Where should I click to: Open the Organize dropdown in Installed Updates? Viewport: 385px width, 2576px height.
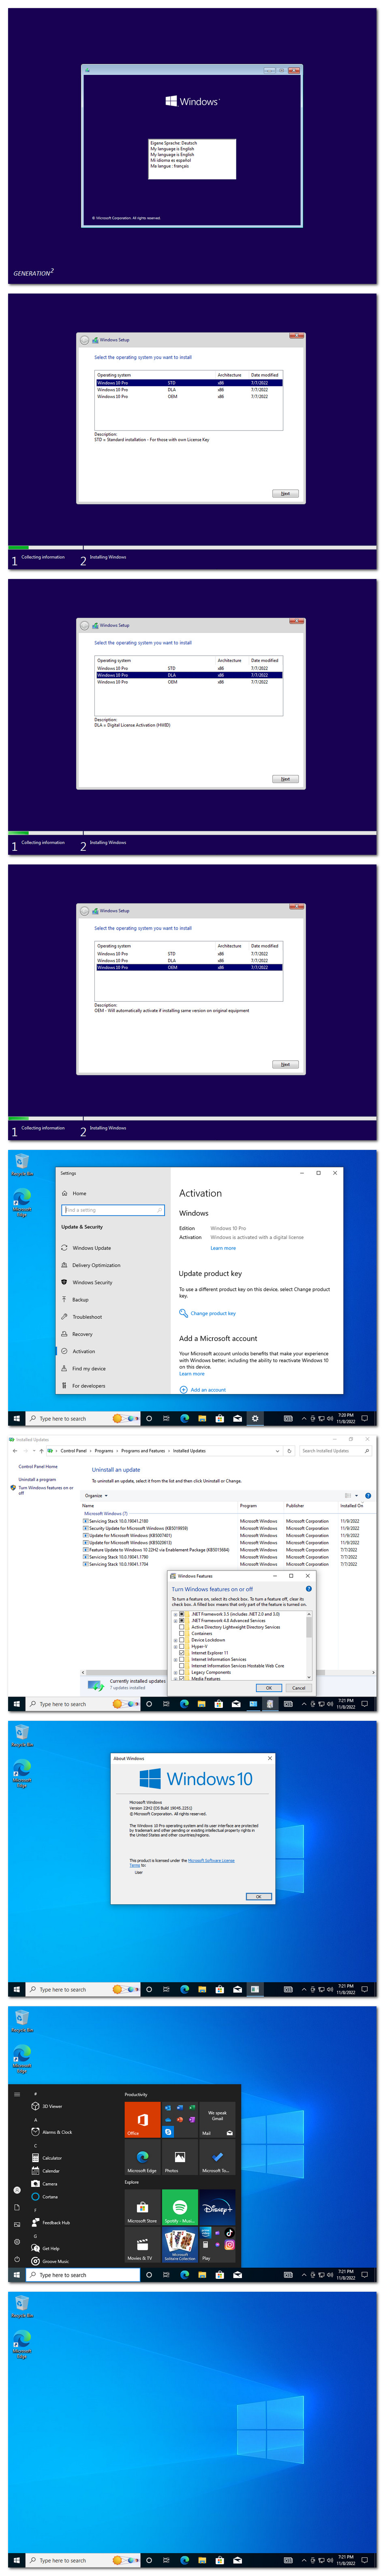click(96, 1496)
